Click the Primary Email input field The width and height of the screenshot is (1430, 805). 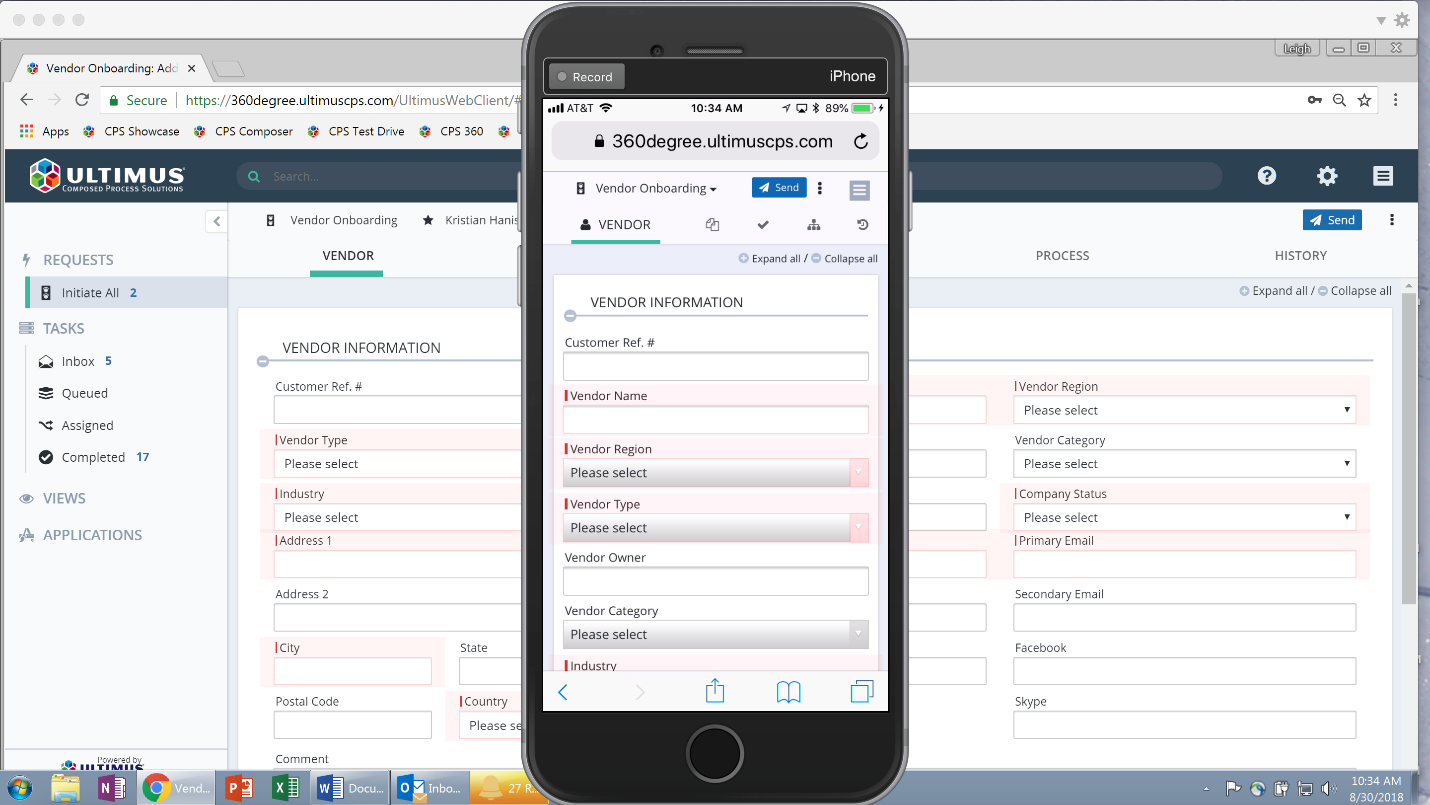point(1184,564)
